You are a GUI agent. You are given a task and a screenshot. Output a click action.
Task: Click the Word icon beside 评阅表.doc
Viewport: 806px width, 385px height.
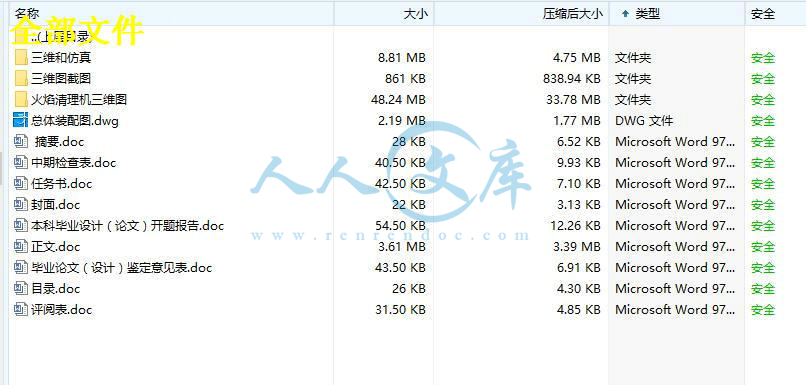click(21, 309)
